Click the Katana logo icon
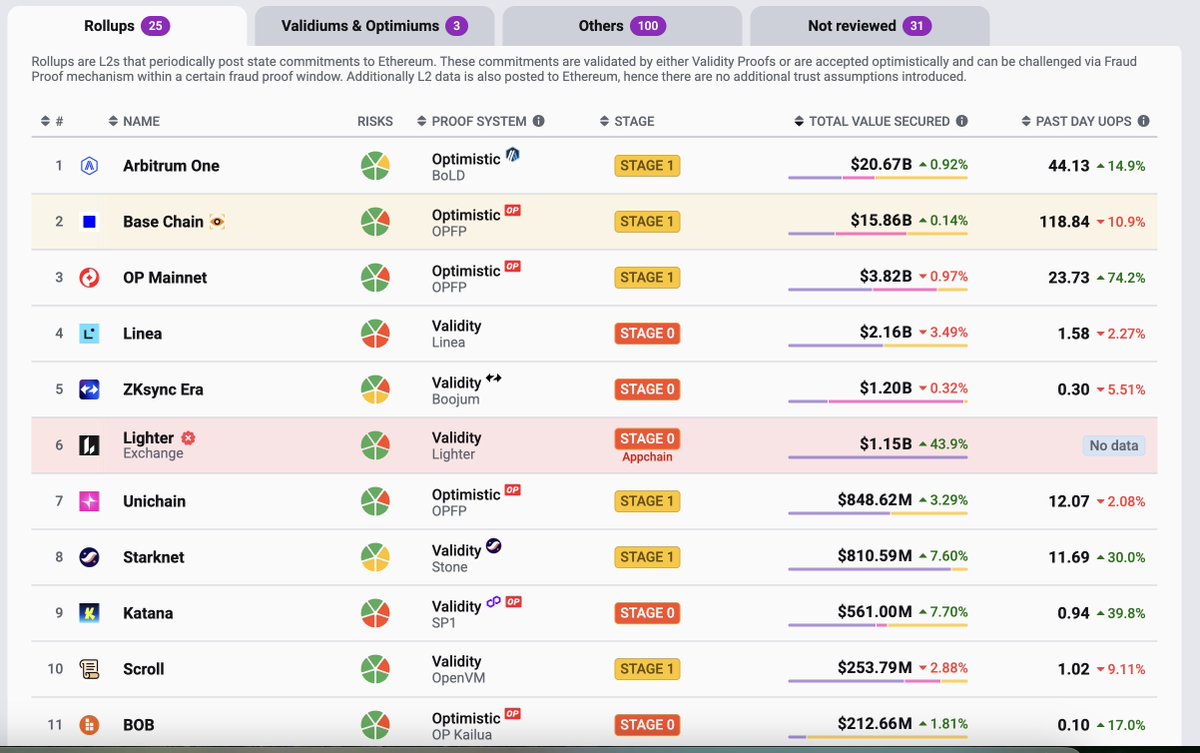1200x753 pixels. point(89,613)
